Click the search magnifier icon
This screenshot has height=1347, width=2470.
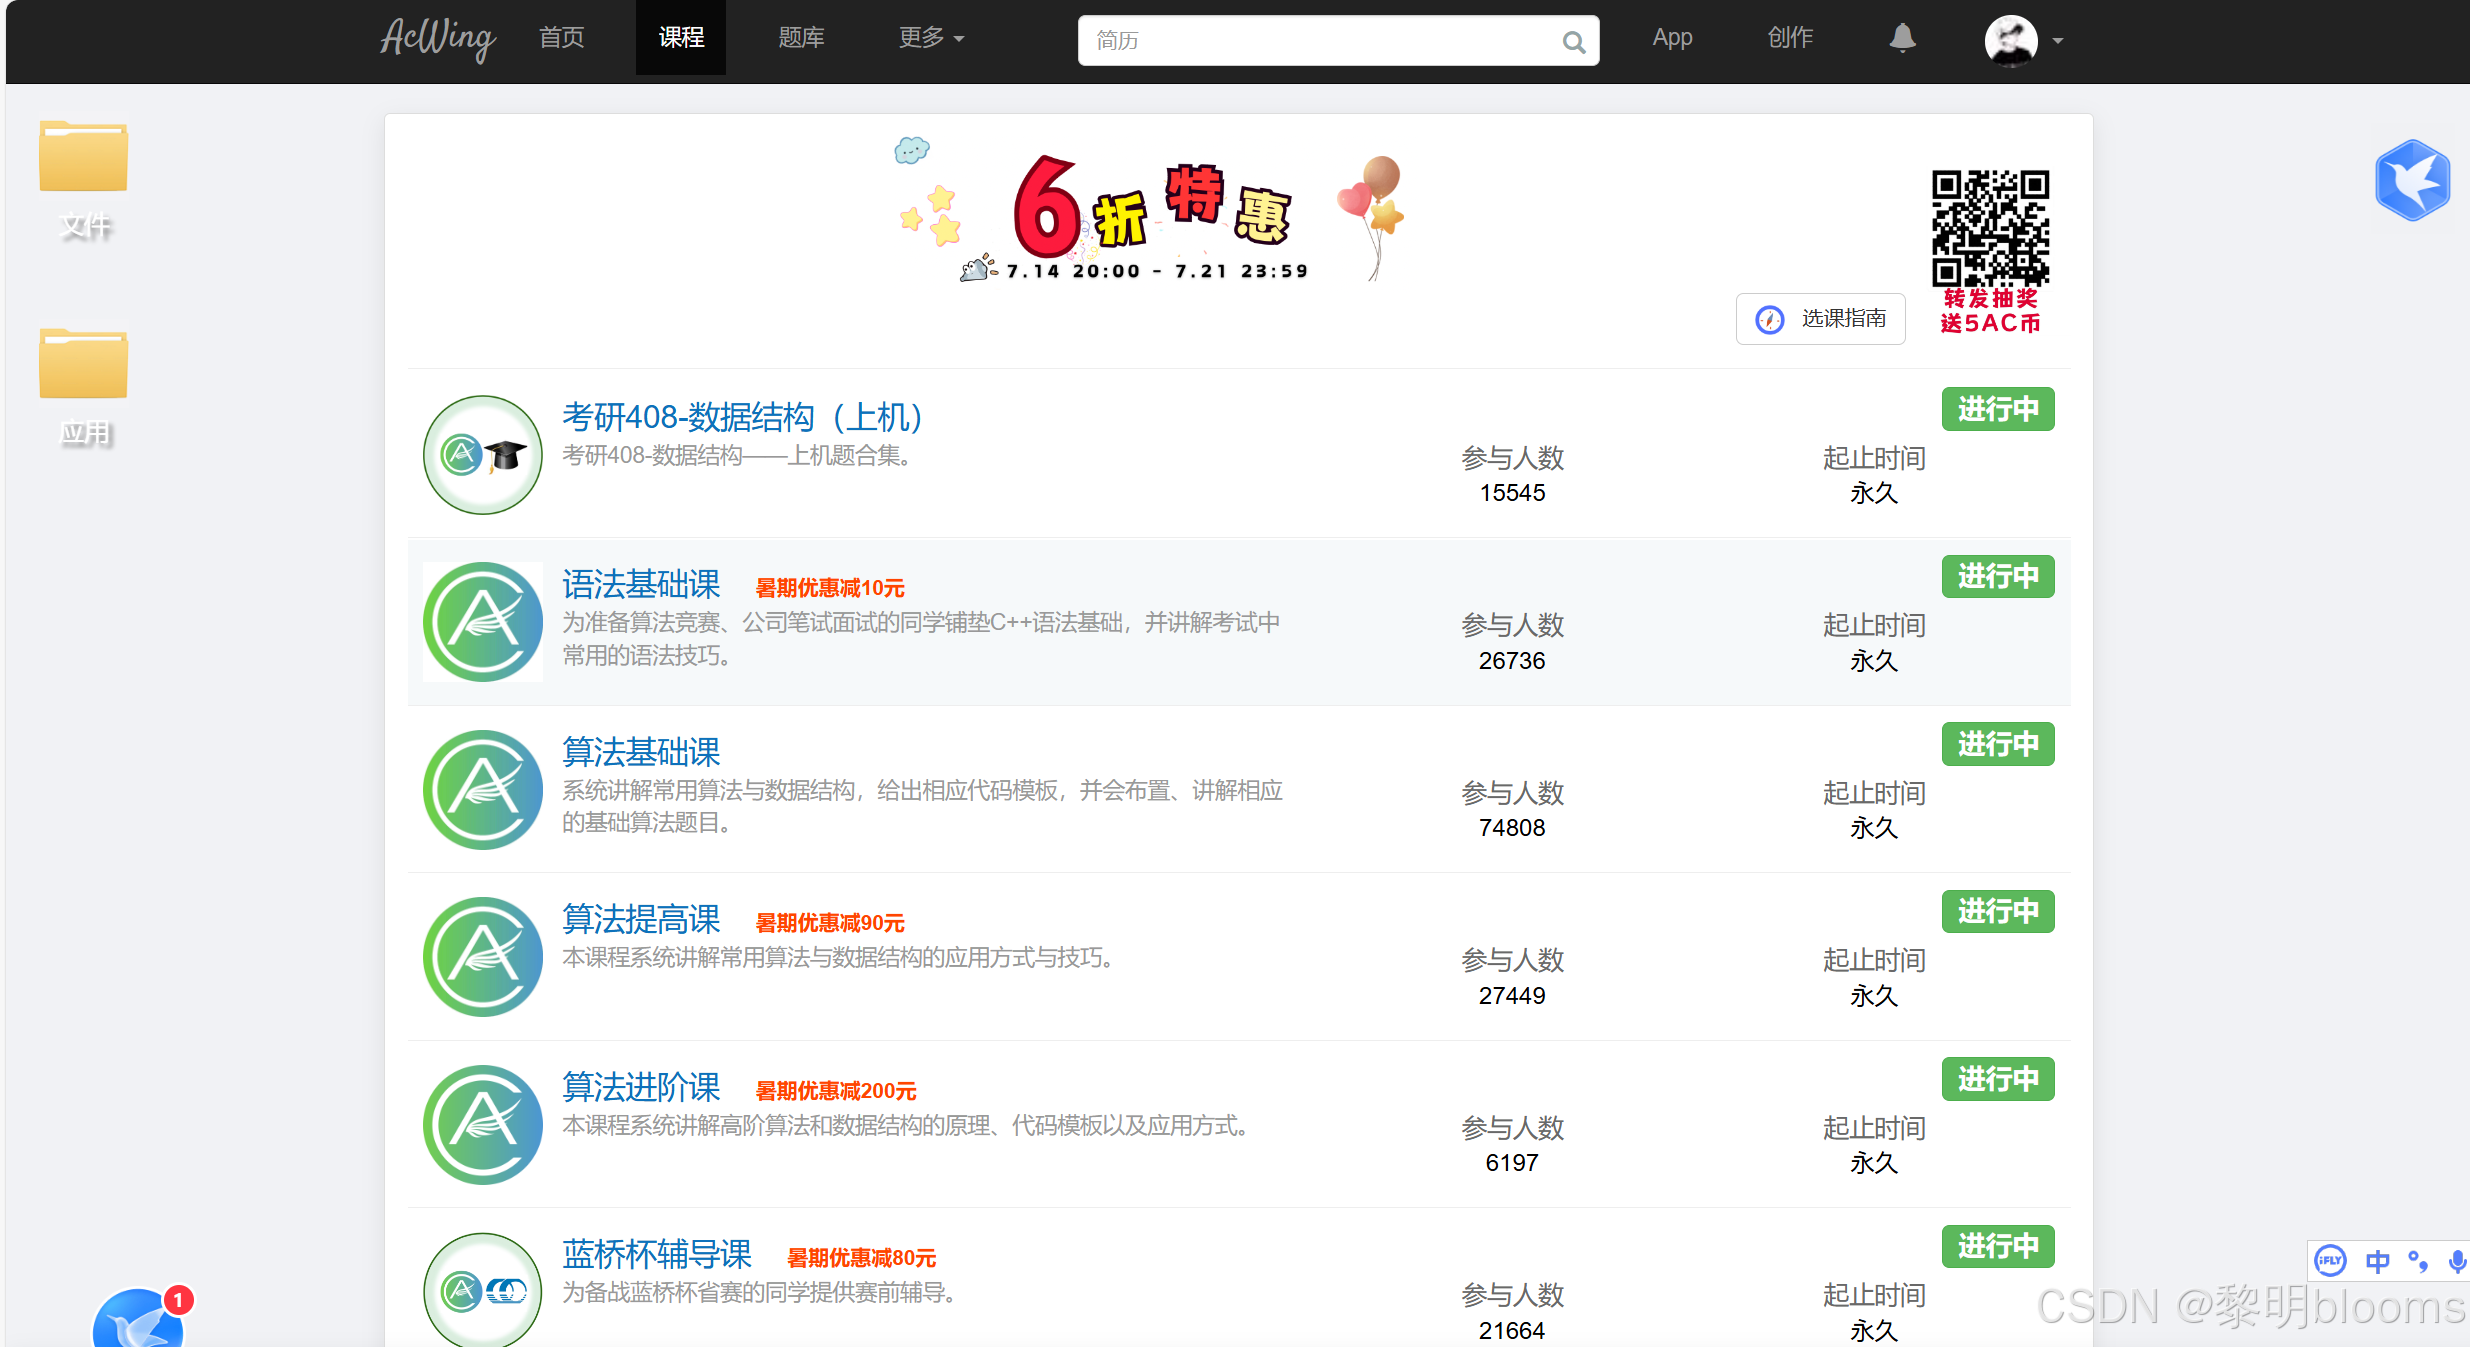pyautogui.click(x=1573, y=42)
